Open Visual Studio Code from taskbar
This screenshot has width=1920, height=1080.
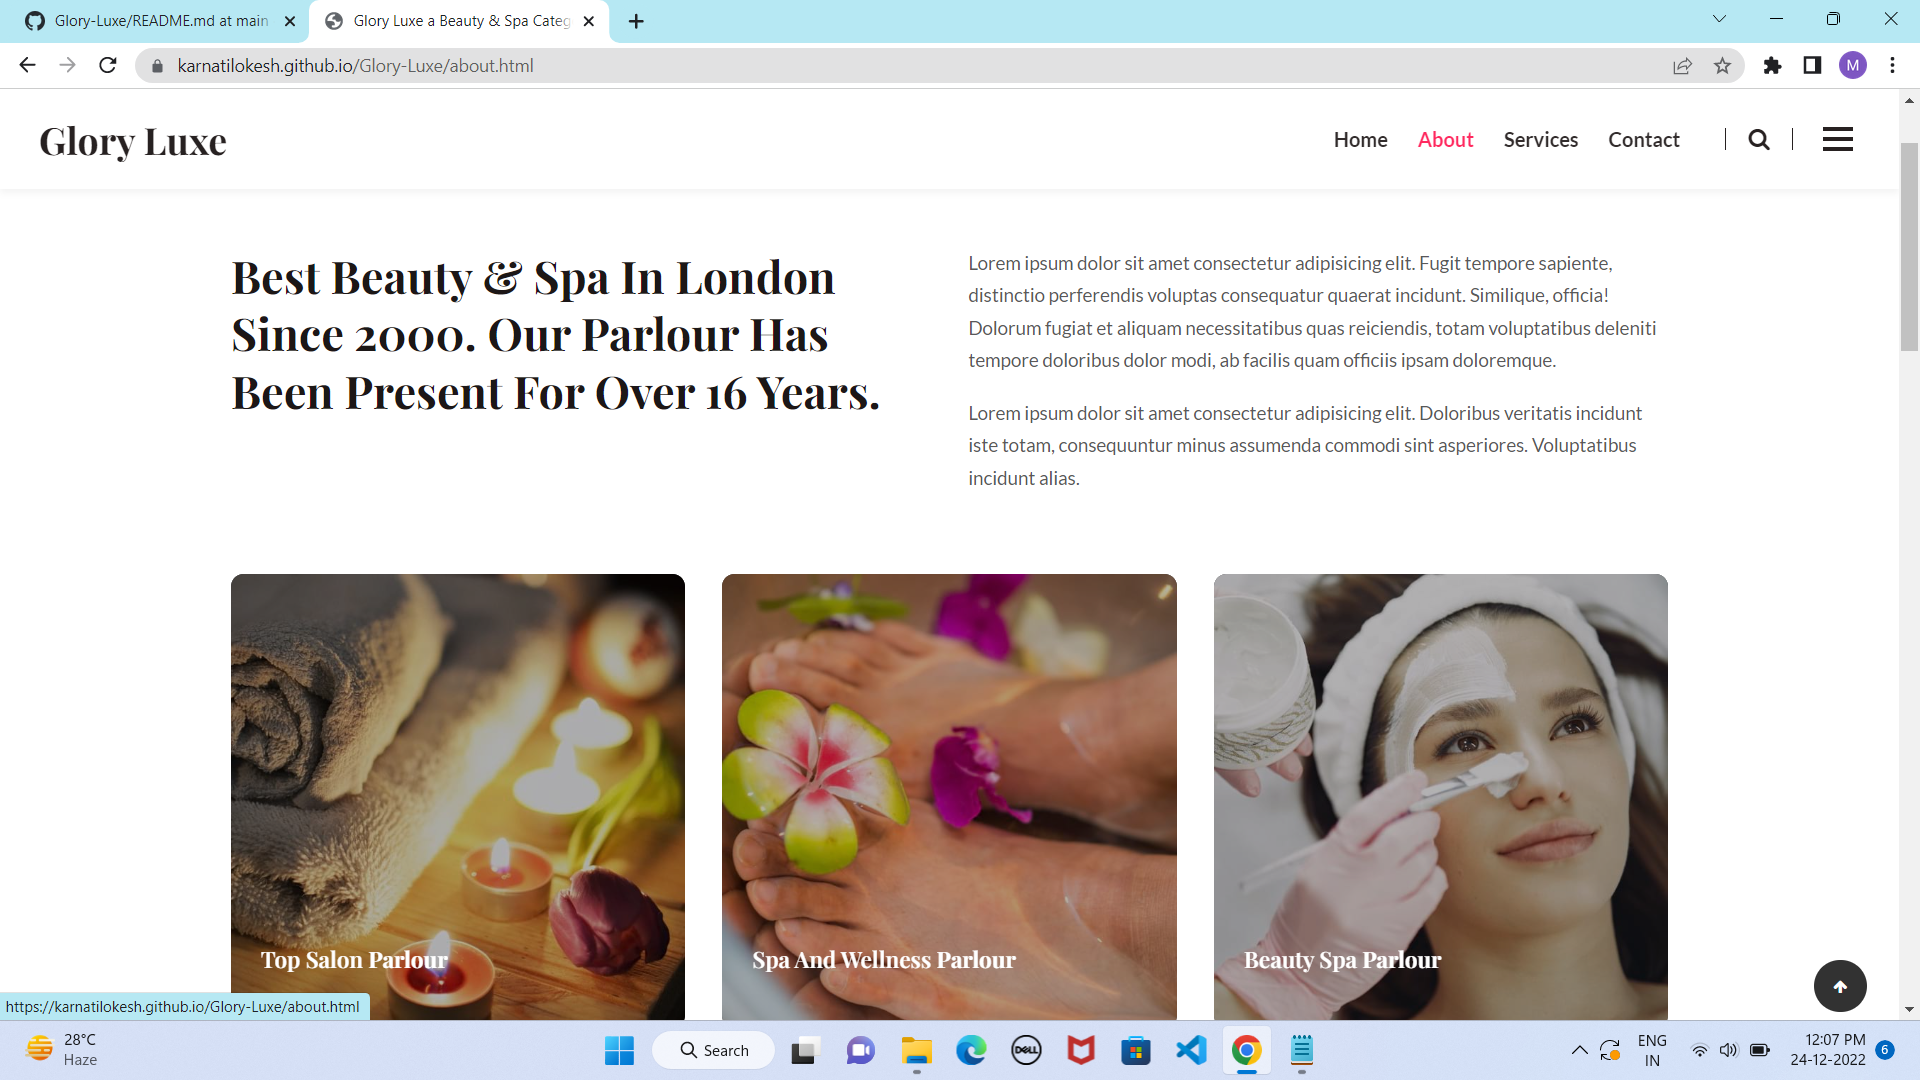(x=1191, y=1050)
